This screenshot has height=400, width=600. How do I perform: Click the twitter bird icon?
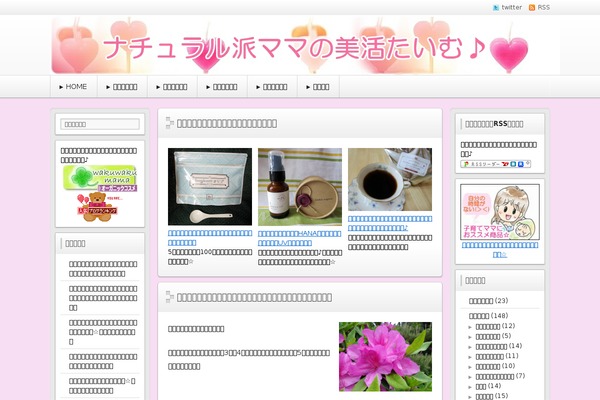[x=496, y=8]
